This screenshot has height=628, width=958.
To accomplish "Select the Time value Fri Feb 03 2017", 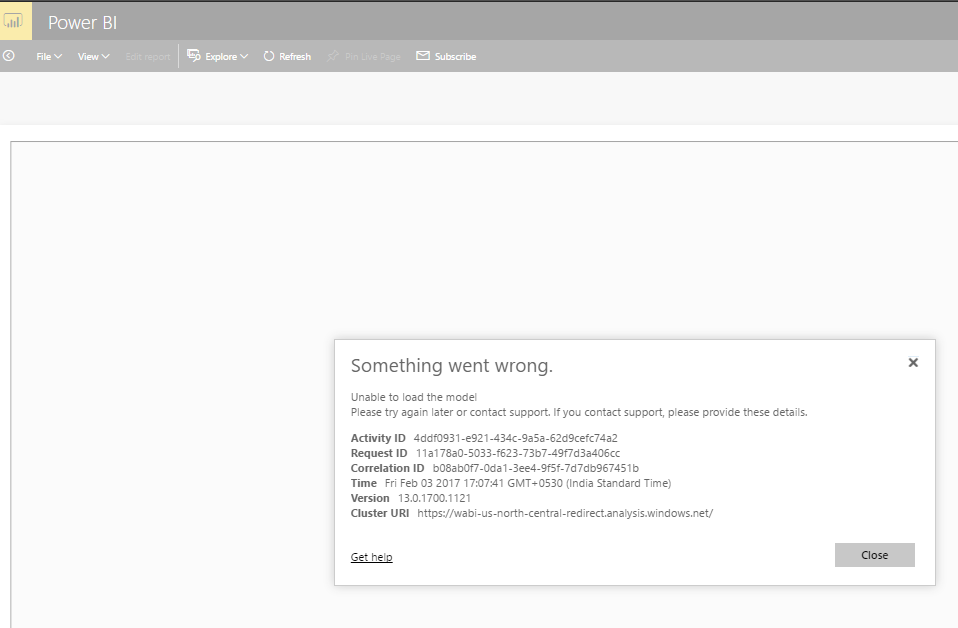I will coord(528,483).
